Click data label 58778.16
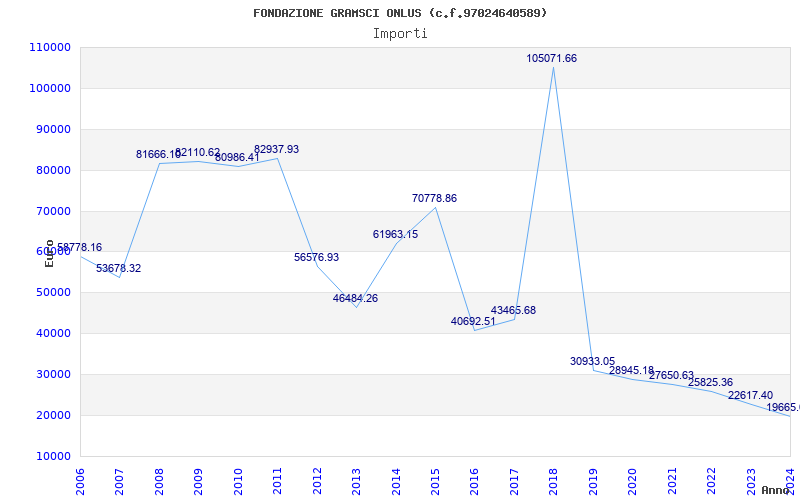Viewport: 800px width, 500px height. click(80, 247)
